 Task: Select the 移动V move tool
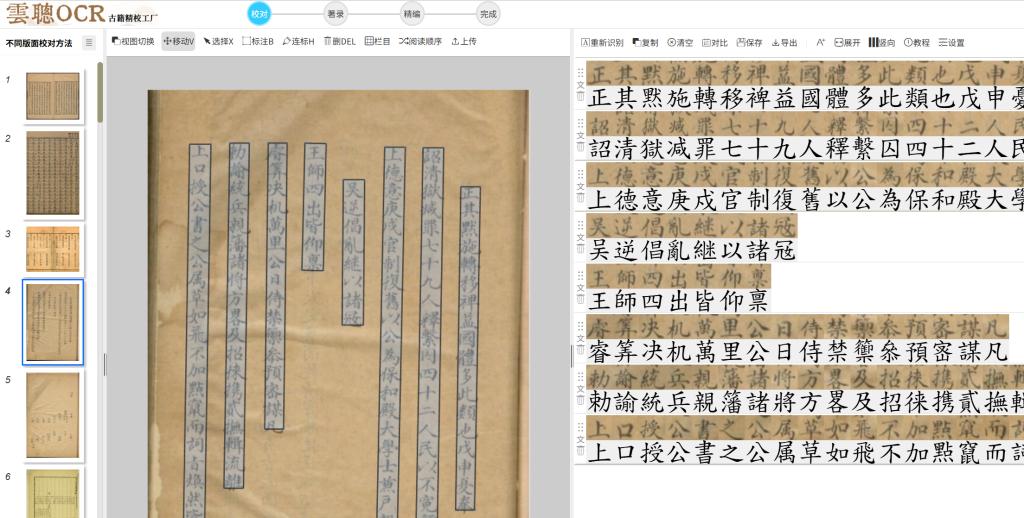click(x=178, y=41)
